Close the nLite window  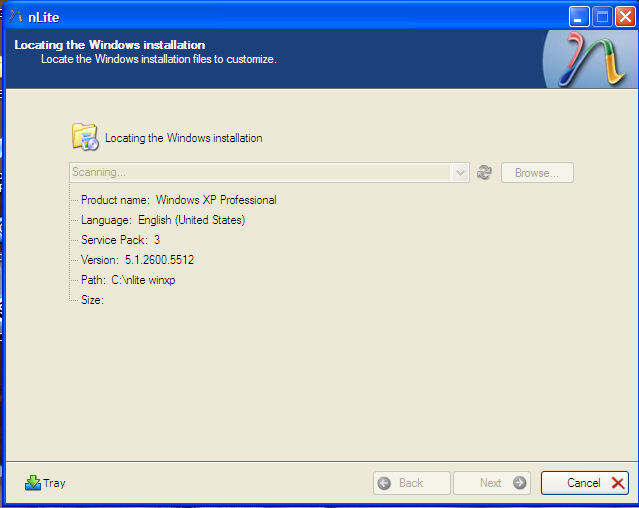(625, 17)
